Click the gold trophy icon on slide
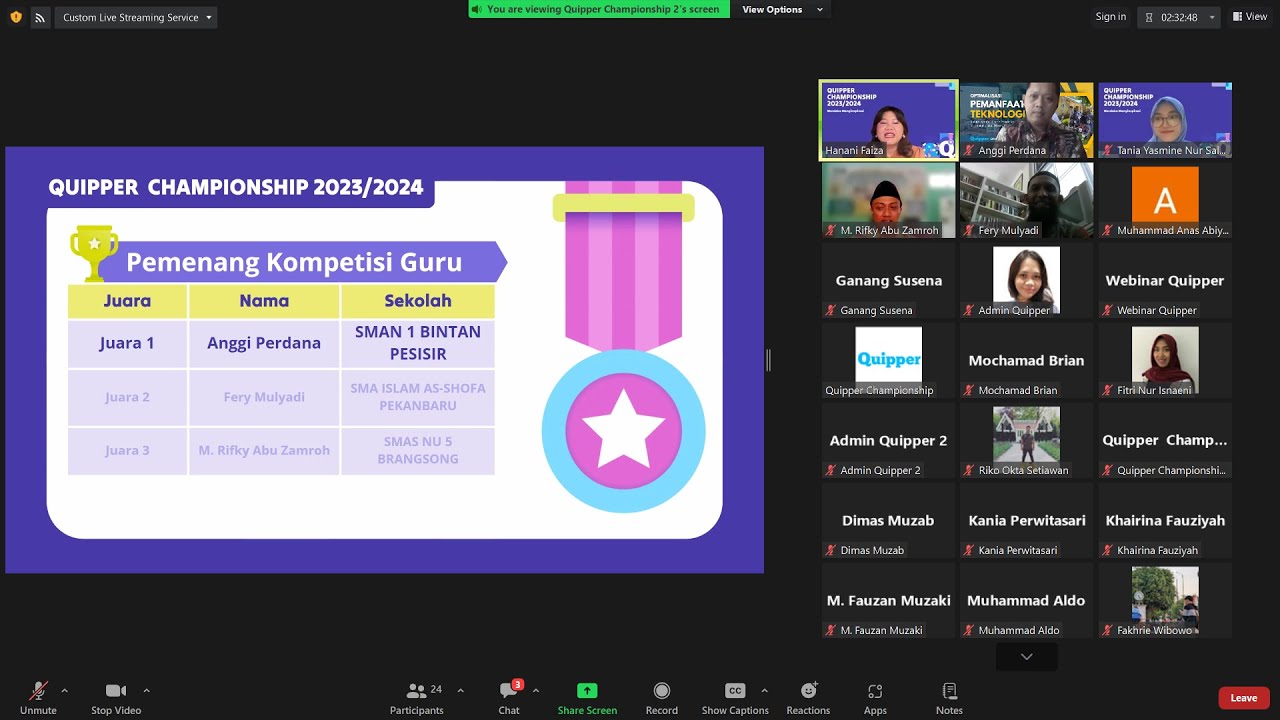Image resolution: width=1280 pixels, height=720 pixels. pos(94,253)
